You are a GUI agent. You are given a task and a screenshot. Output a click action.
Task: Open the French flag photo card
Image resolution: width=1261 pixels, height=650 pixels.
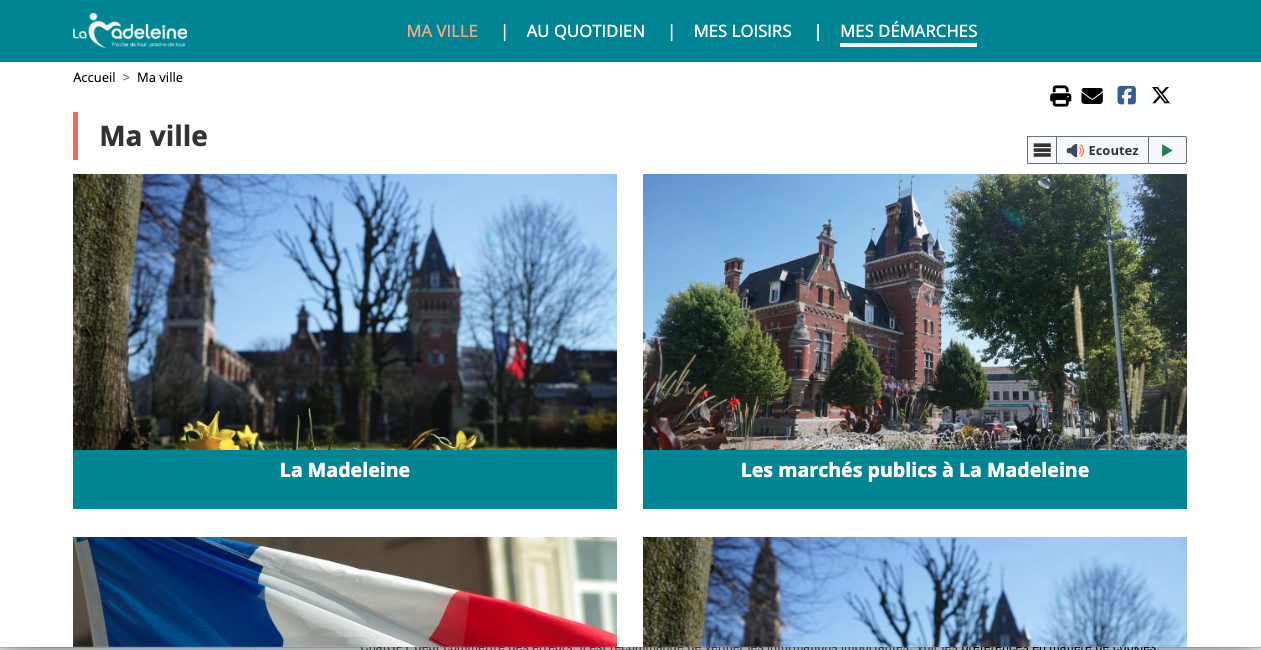(x=344, y=591)
